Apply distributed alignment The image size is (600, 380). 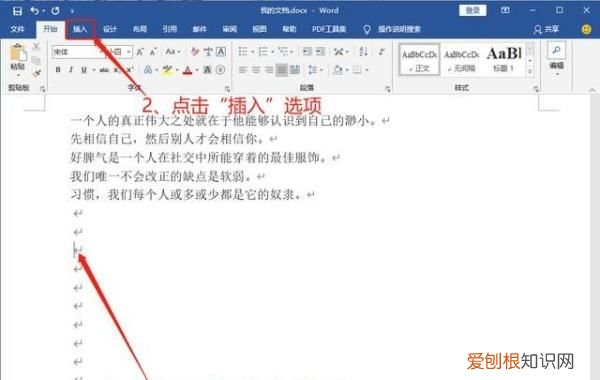295,70
